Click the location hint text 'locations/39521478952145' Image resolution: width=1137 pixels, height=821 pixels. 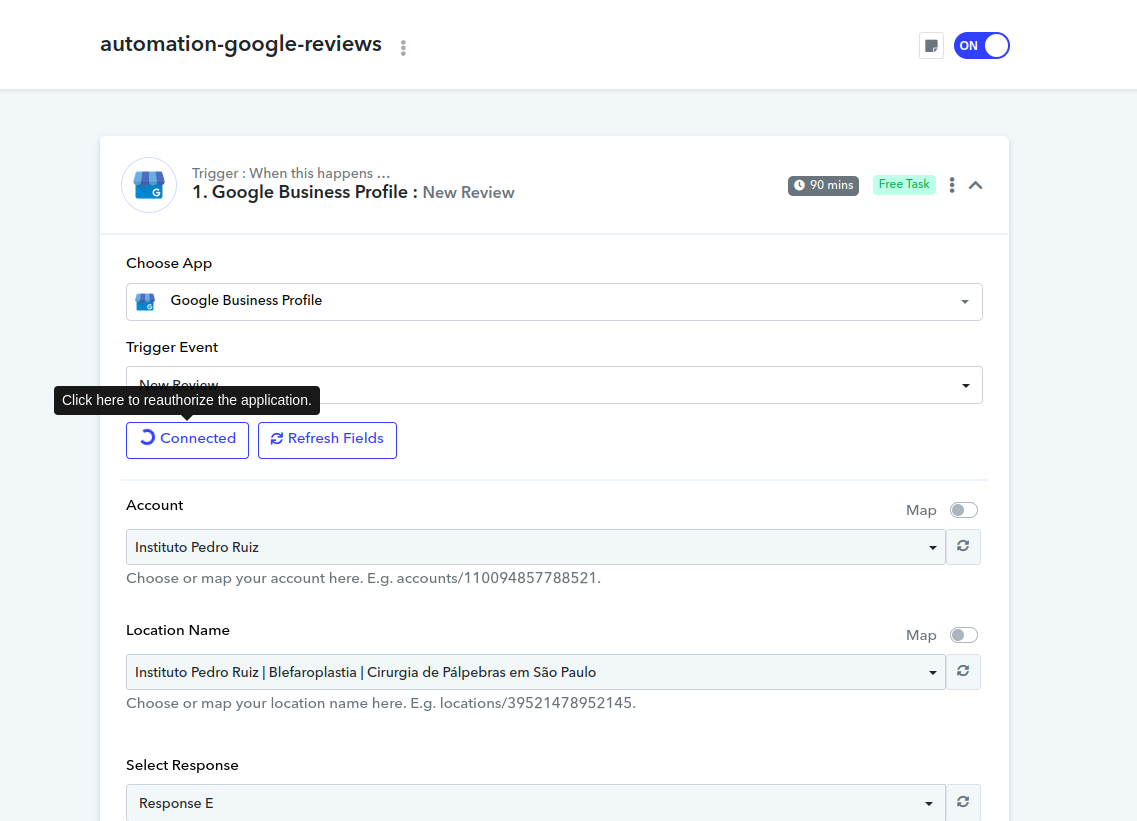(536, 703)
